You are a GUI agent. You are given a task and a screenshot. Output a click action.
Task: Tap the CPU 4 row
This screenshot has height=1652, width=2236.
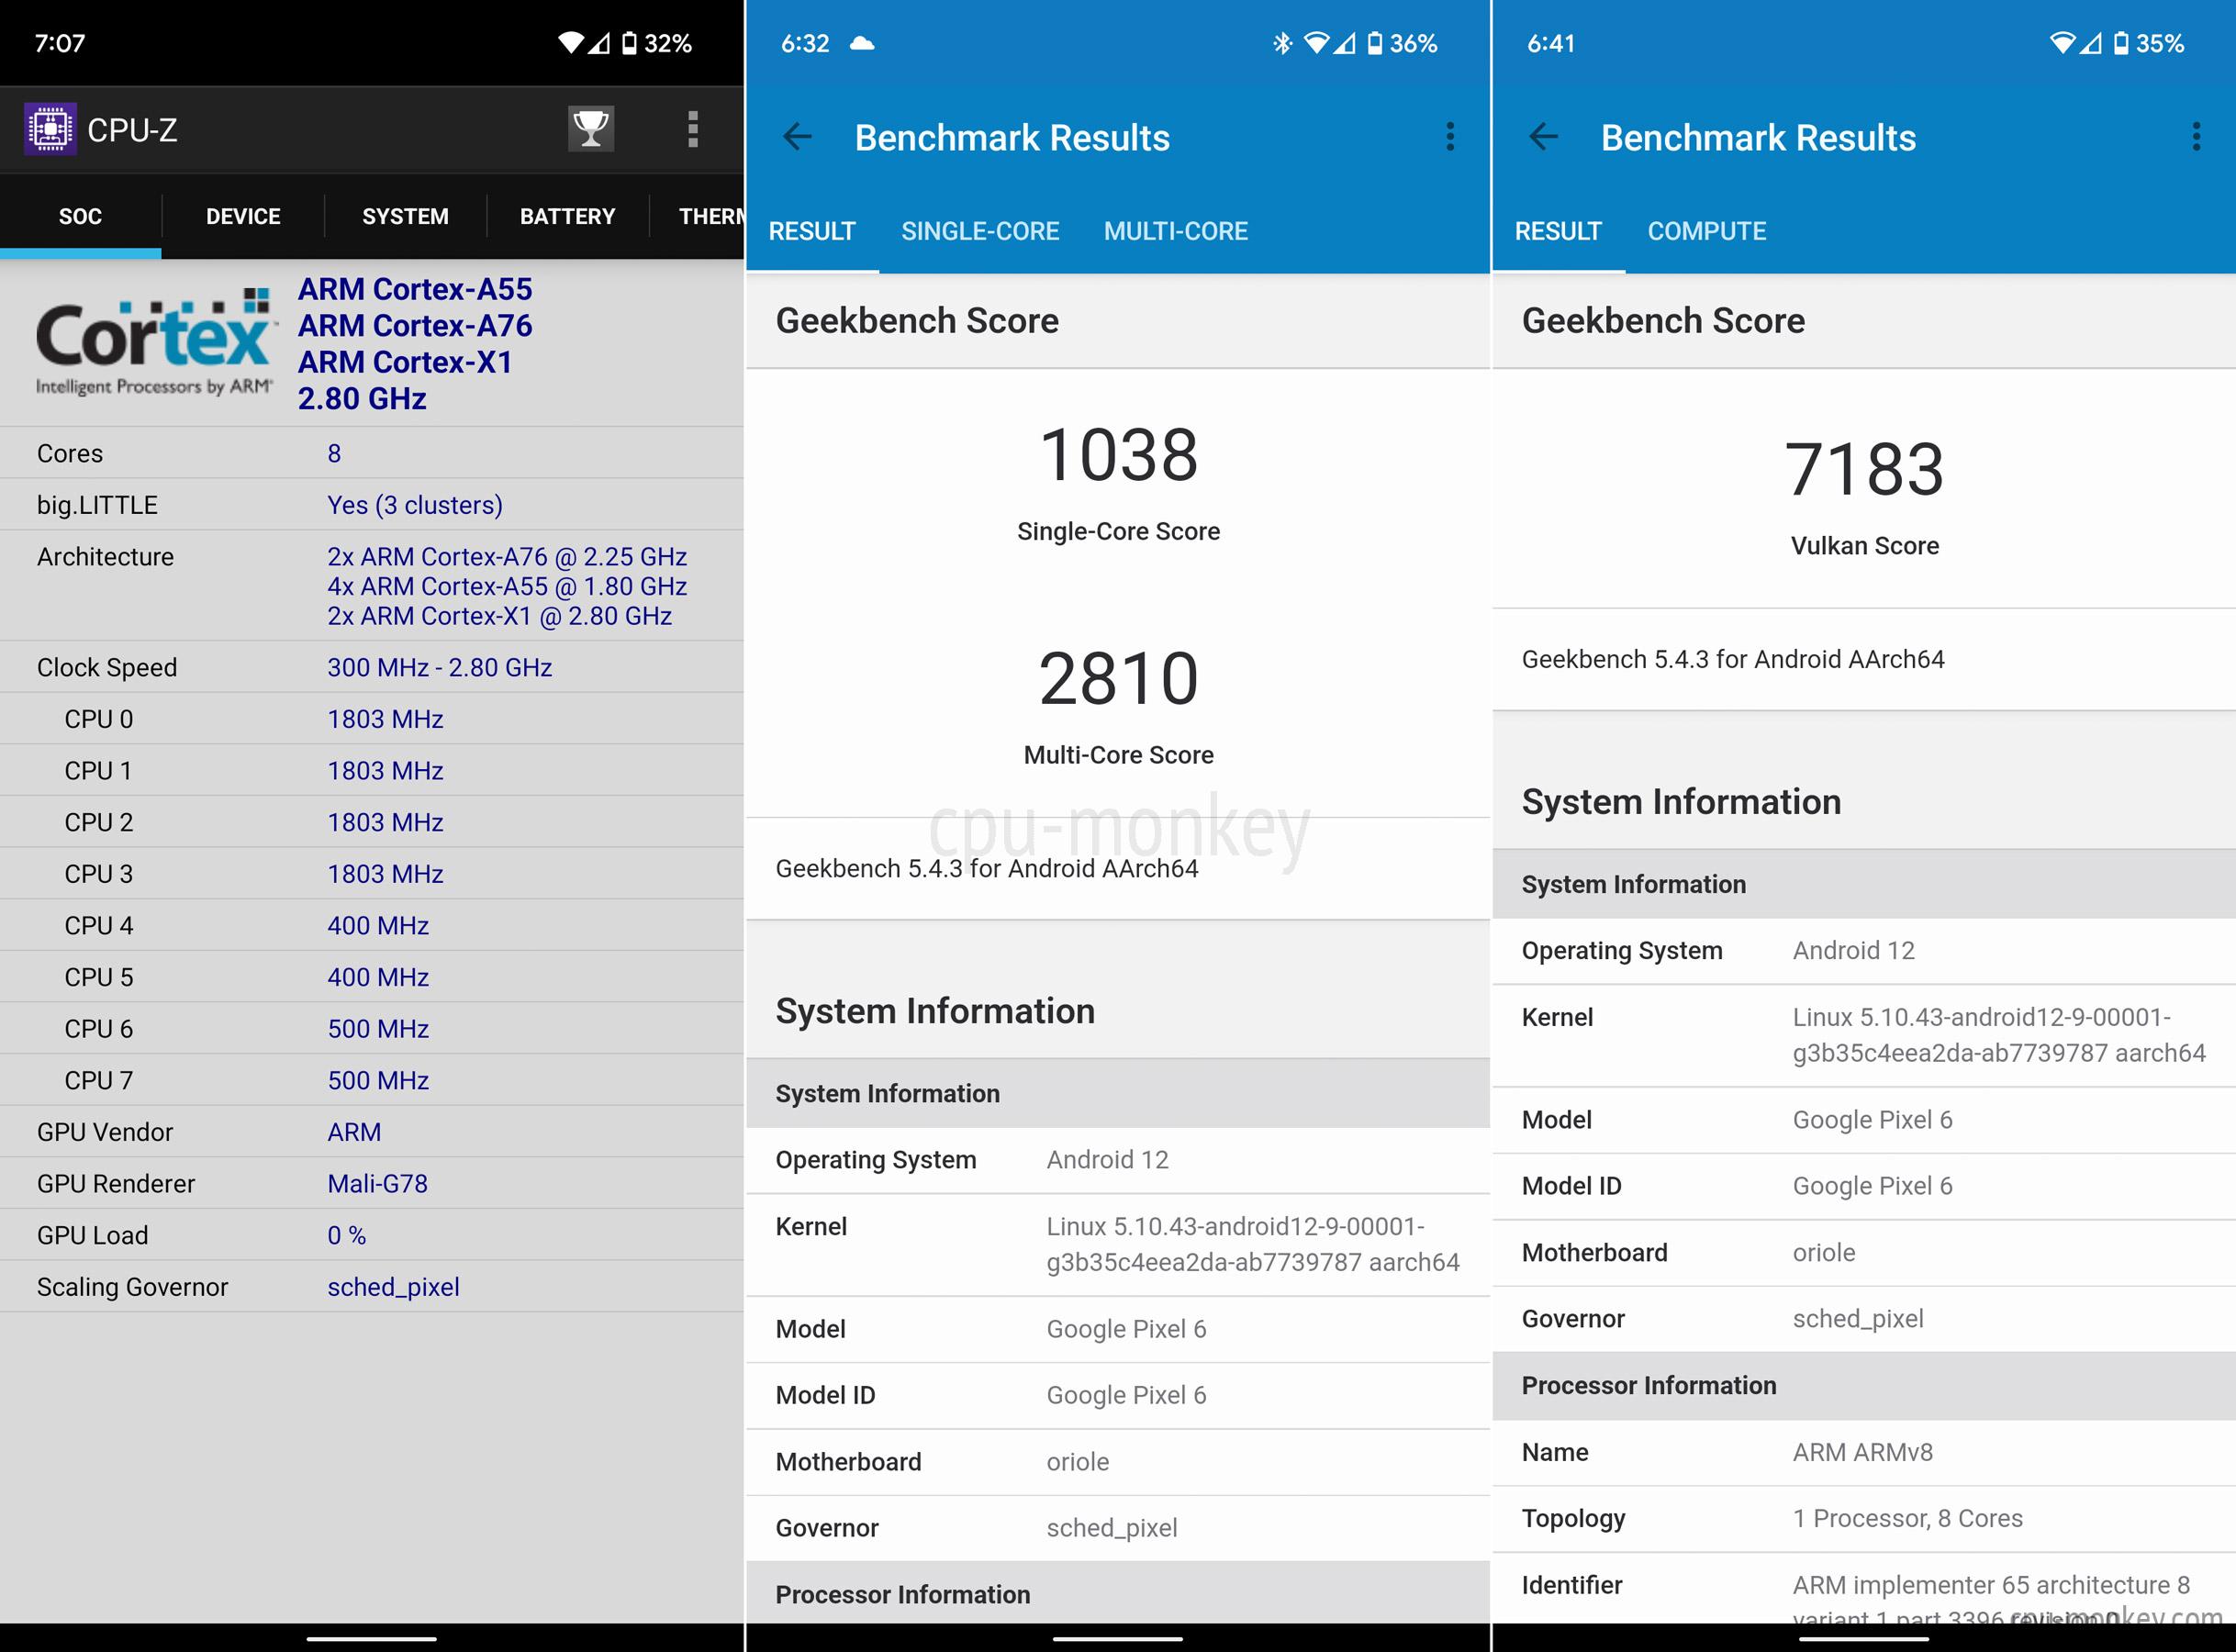tap(371, 925)
